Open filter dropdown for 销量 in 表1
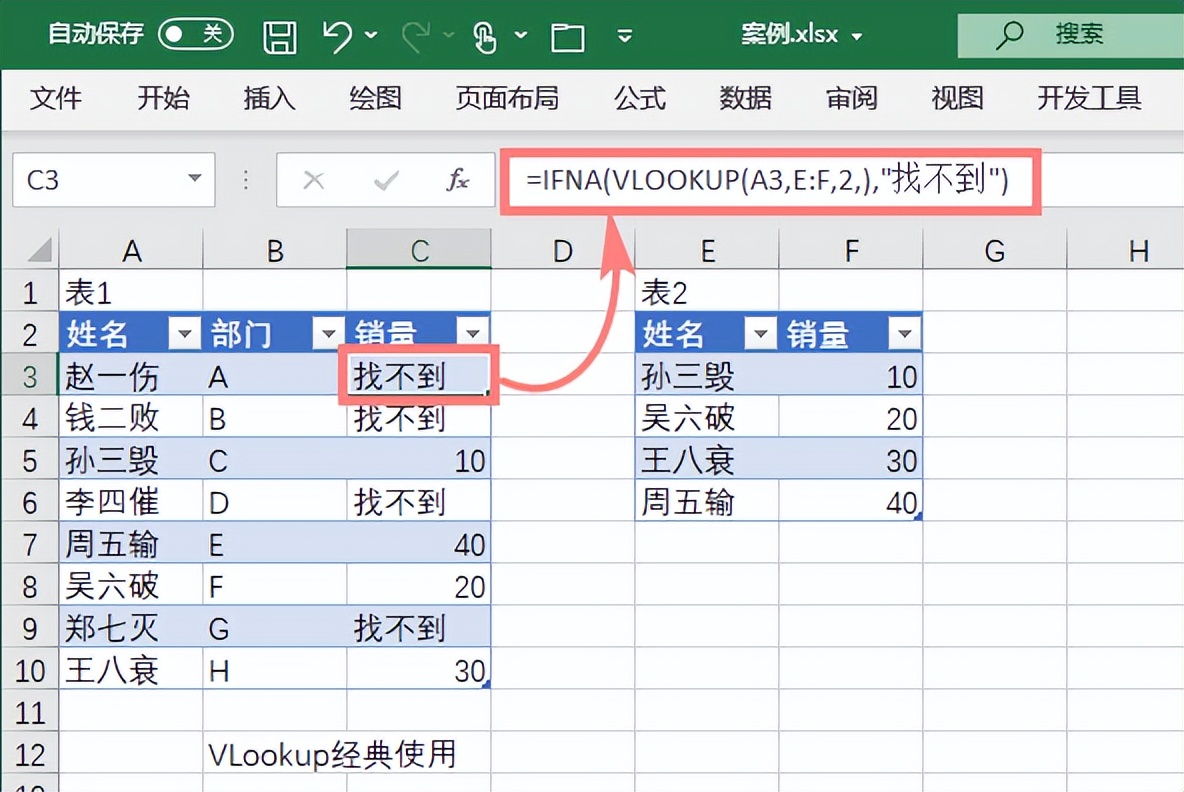 473,333
